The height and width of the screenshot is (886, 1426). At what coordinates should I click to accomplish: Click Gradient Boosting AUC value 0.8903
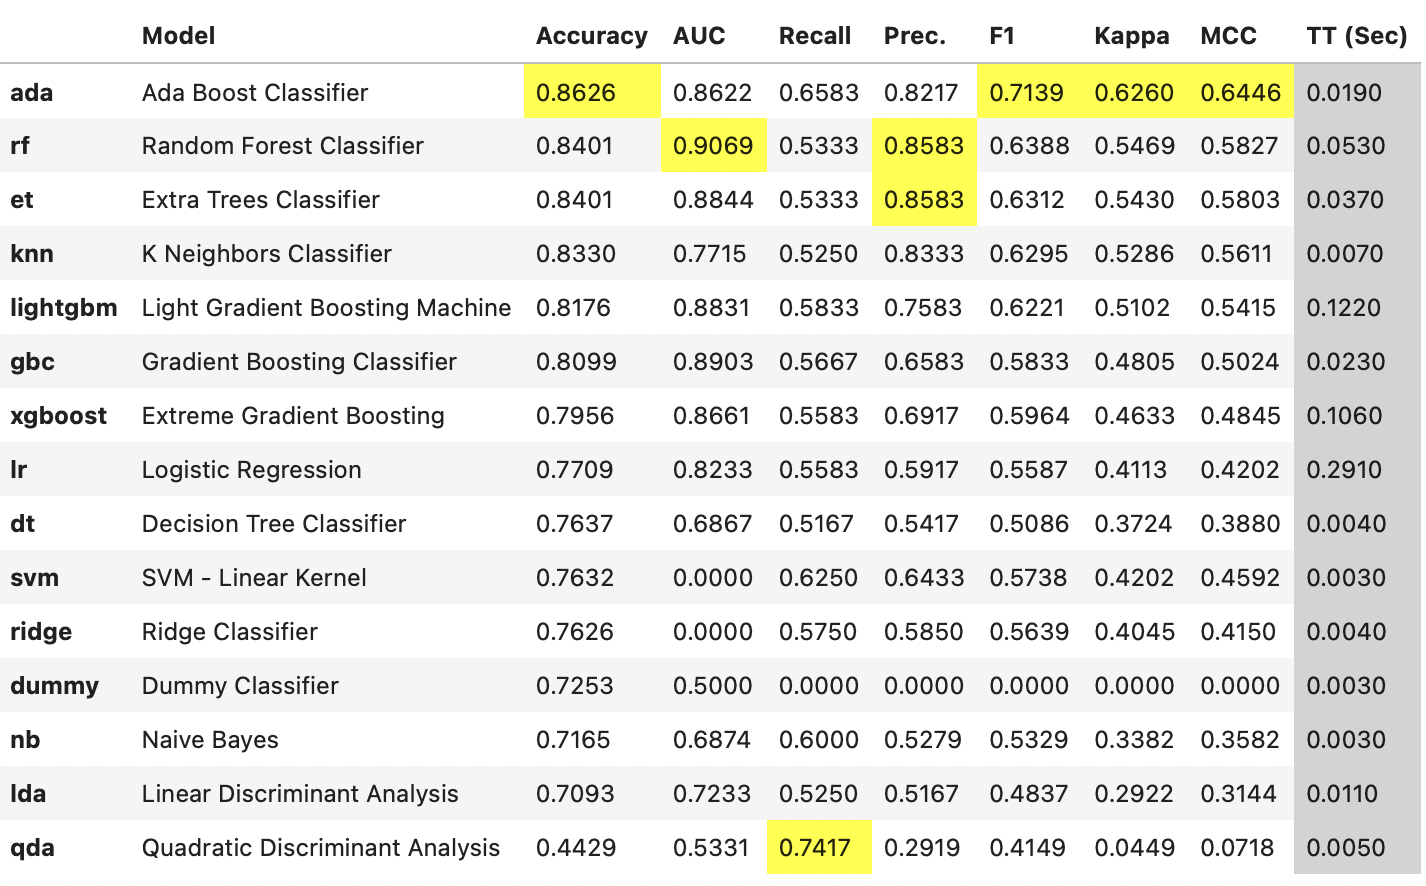tap(713, 362)
